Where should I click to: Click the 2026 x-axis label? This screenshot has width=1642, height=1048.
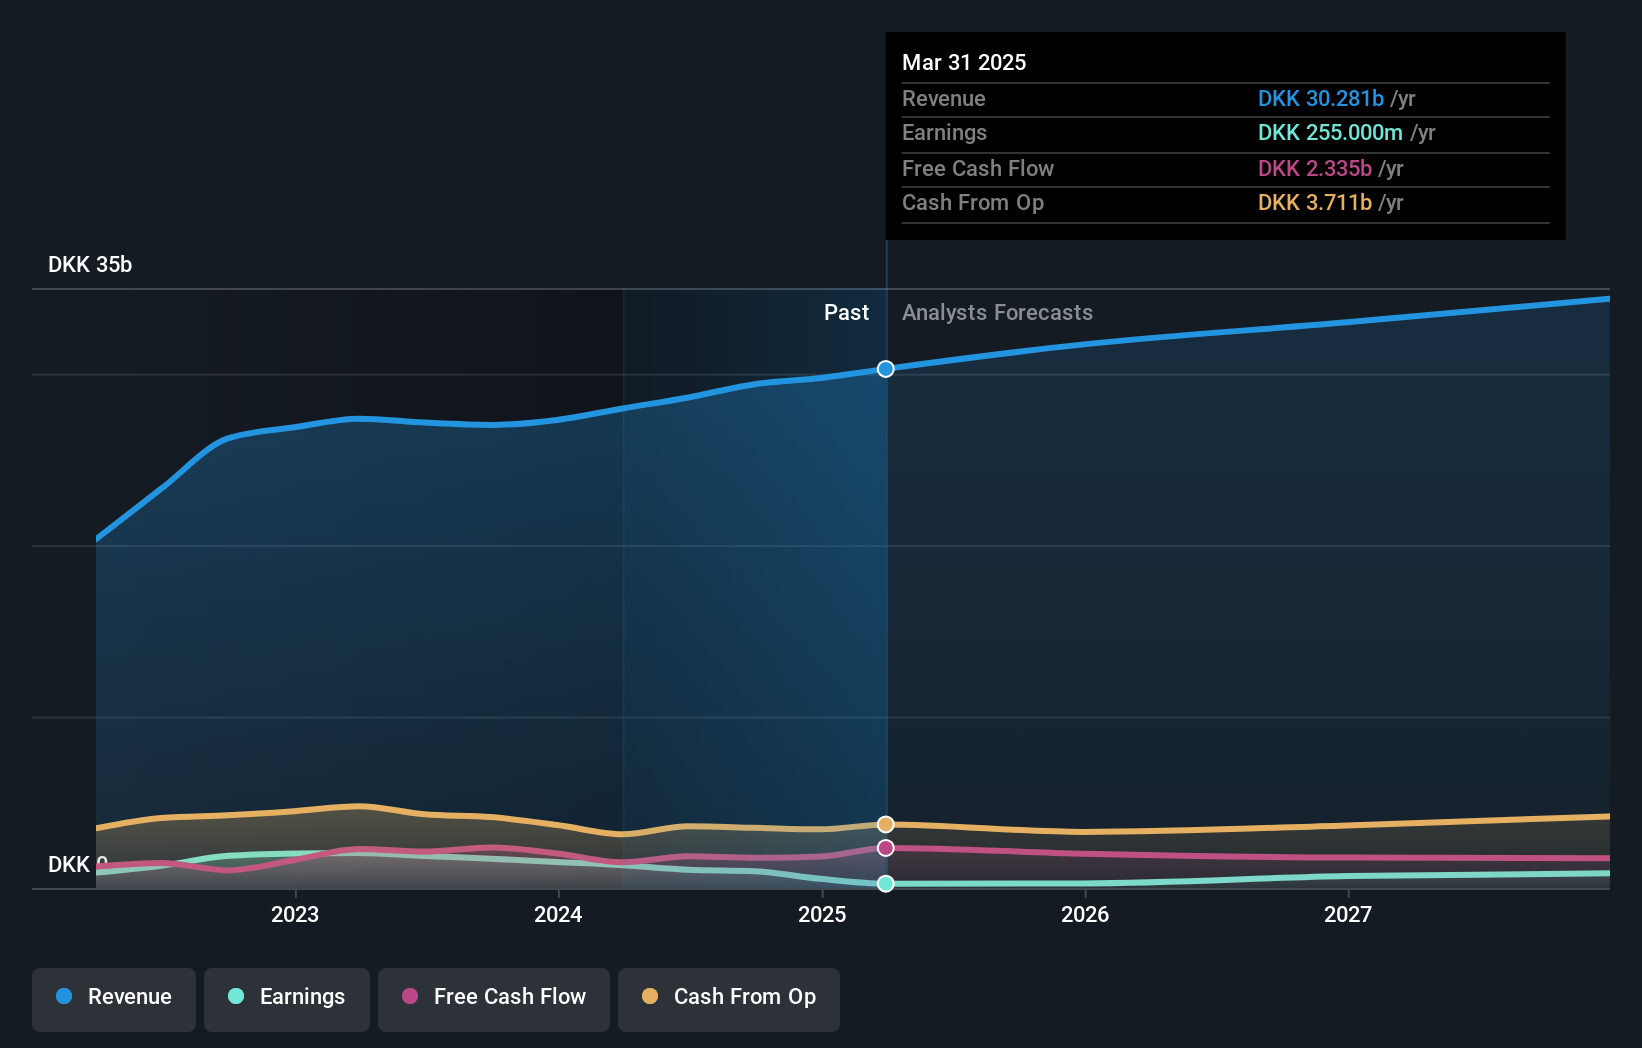coord(1085,914)
